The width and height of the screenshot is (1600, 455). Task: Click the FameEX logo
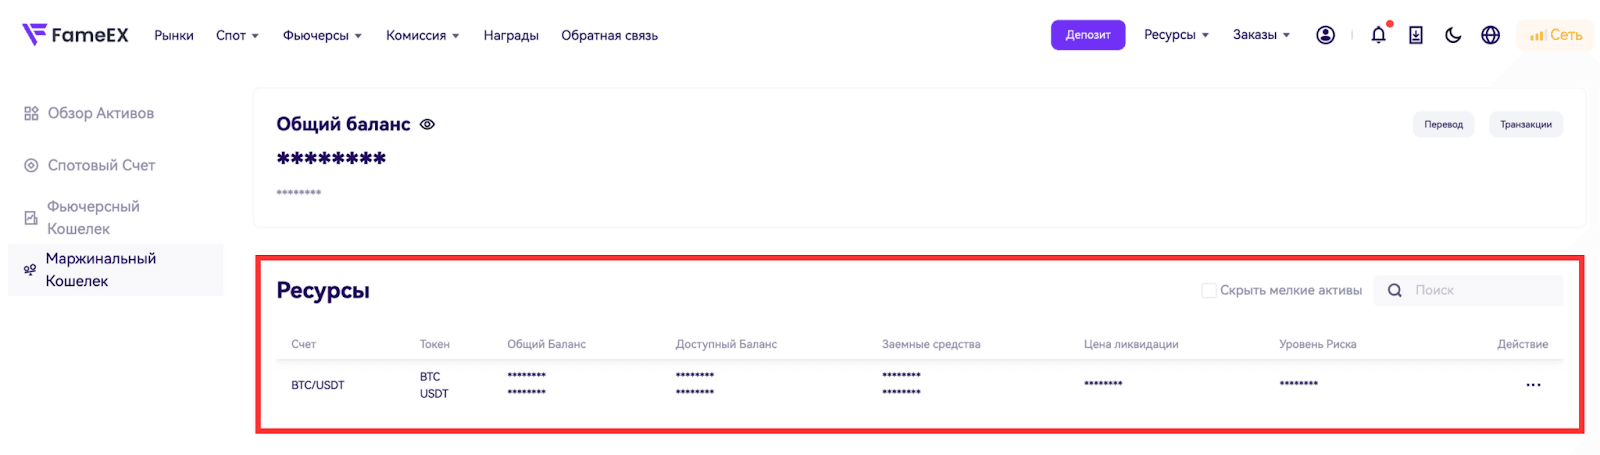point(75,35)
